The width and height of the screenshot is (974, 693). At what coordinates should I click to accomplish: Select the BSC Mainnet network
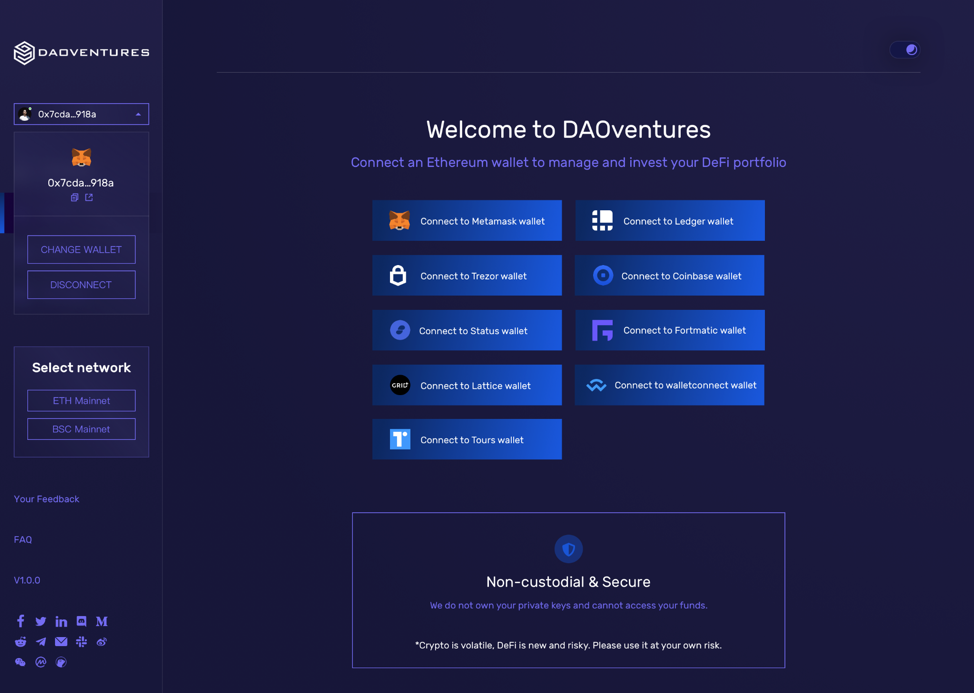[x=81, y=429]
